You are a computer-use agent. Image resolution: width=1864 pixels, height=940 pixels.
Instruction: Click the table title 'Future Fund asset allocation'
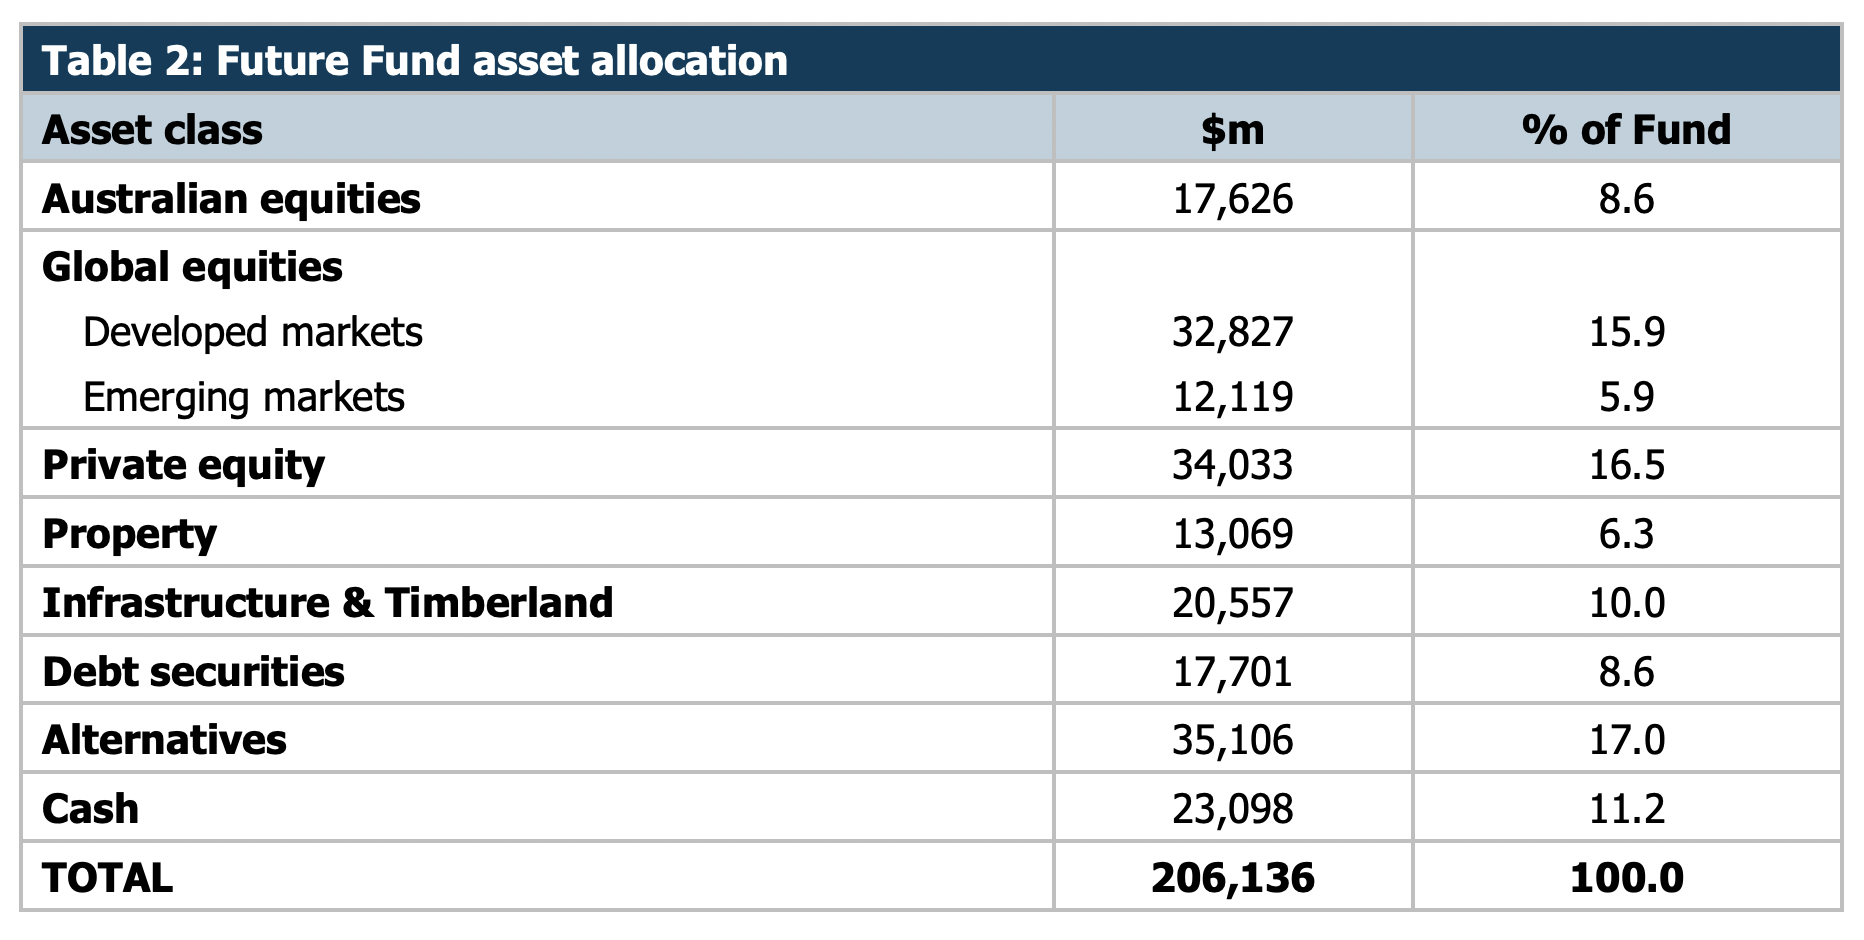coord(415,61)
